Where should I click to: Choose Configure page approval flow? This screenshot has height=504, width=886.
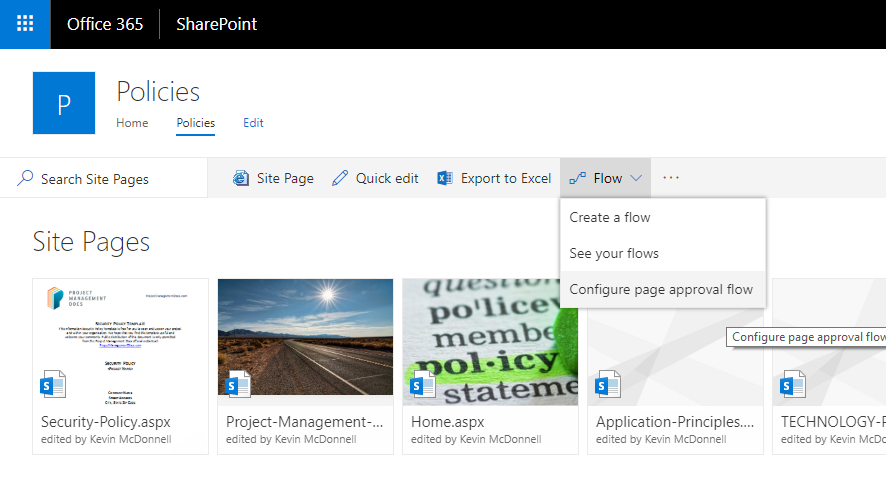661,289
